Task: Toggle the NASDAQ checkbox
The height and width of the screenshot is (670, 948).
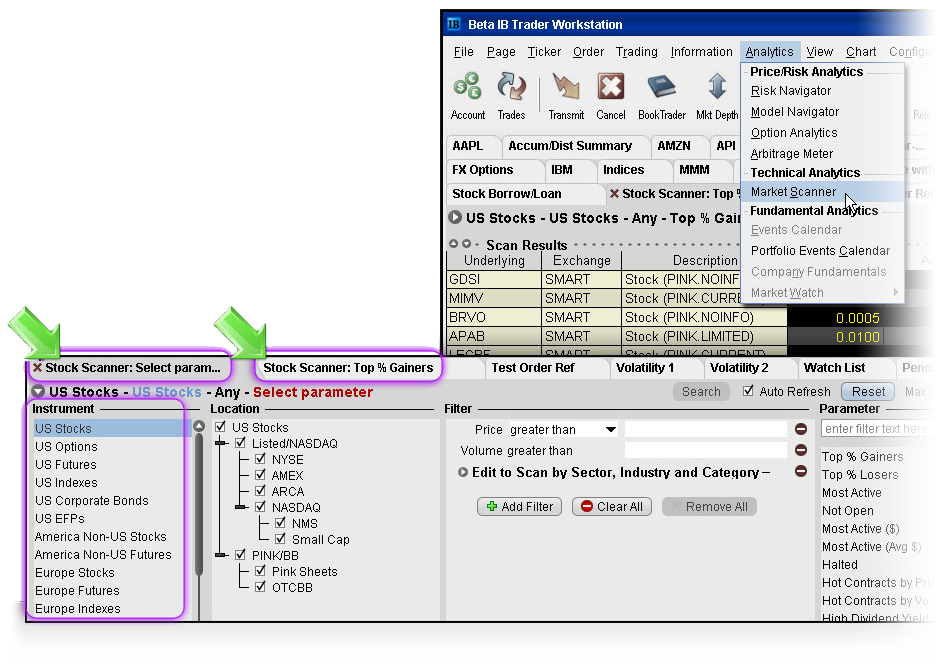Action: 261,507
